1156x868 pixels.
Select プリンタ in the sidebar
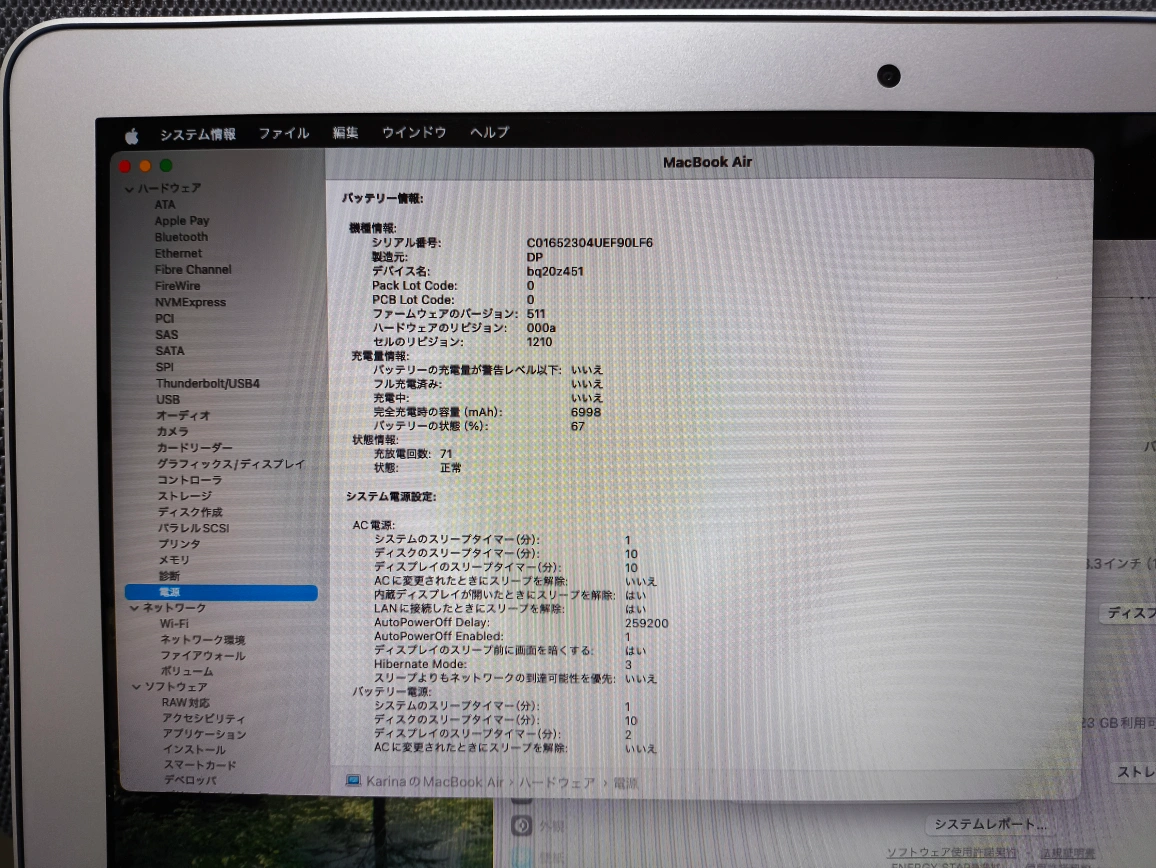click(179, 544)
